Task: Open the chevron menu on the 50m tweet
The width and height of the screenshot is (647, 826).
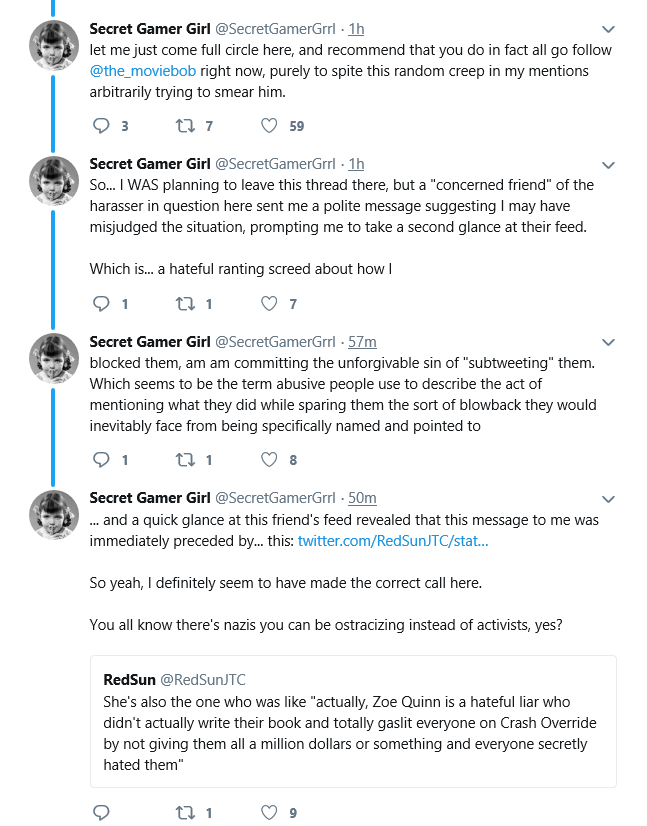Action: pos(609,499)
